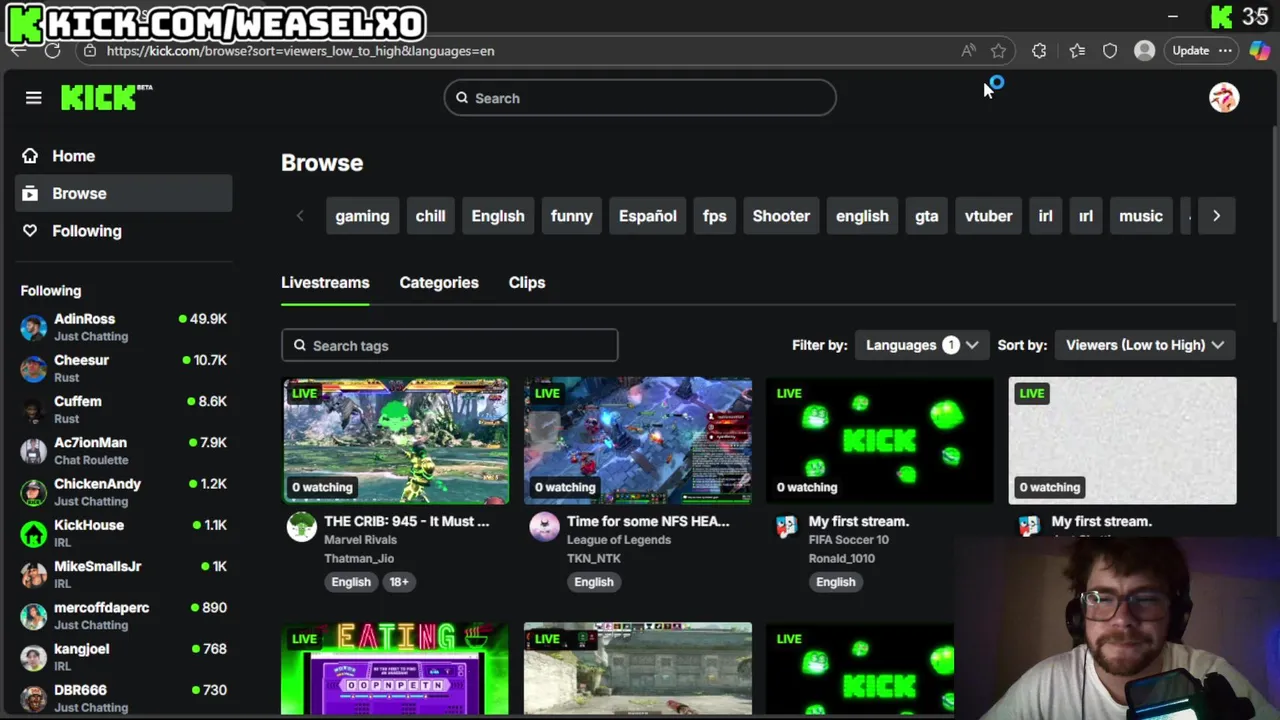1280x720 pixels.
Task: Select the vtuber tag
Action: pyautogui.click(x=988, y=216)
